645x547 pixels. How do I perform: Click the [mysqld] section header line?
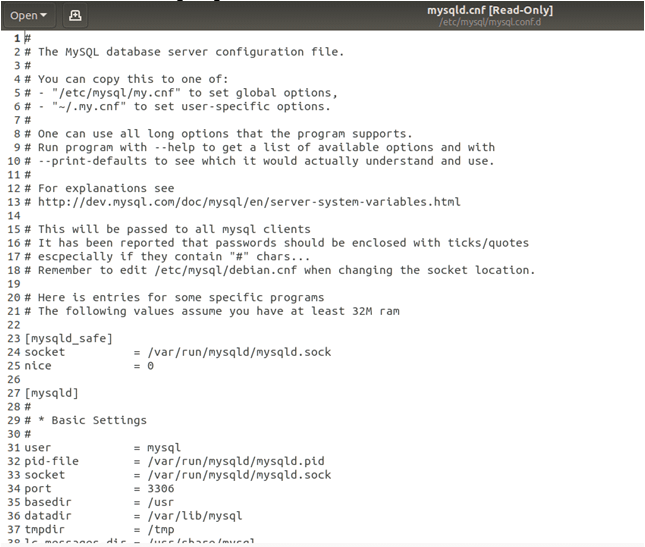click(x=51, y=393)
